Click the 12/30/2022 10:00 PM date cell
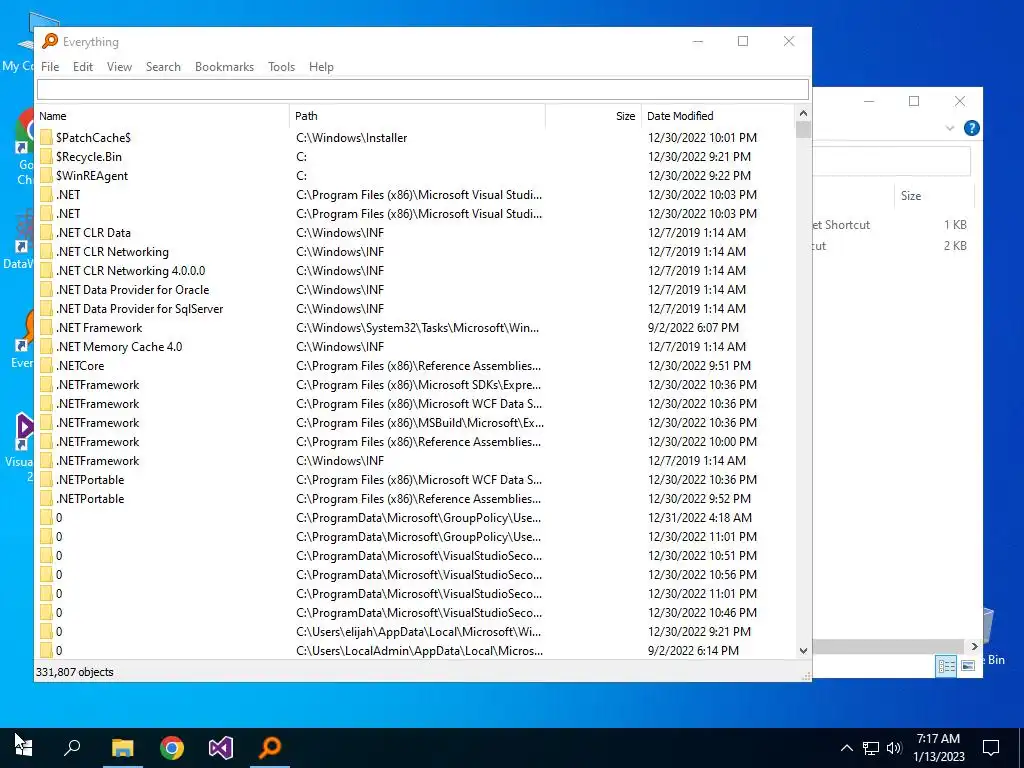Image resolution: width=1024 pixels, height=768 pixels. (x=702, y=441)
